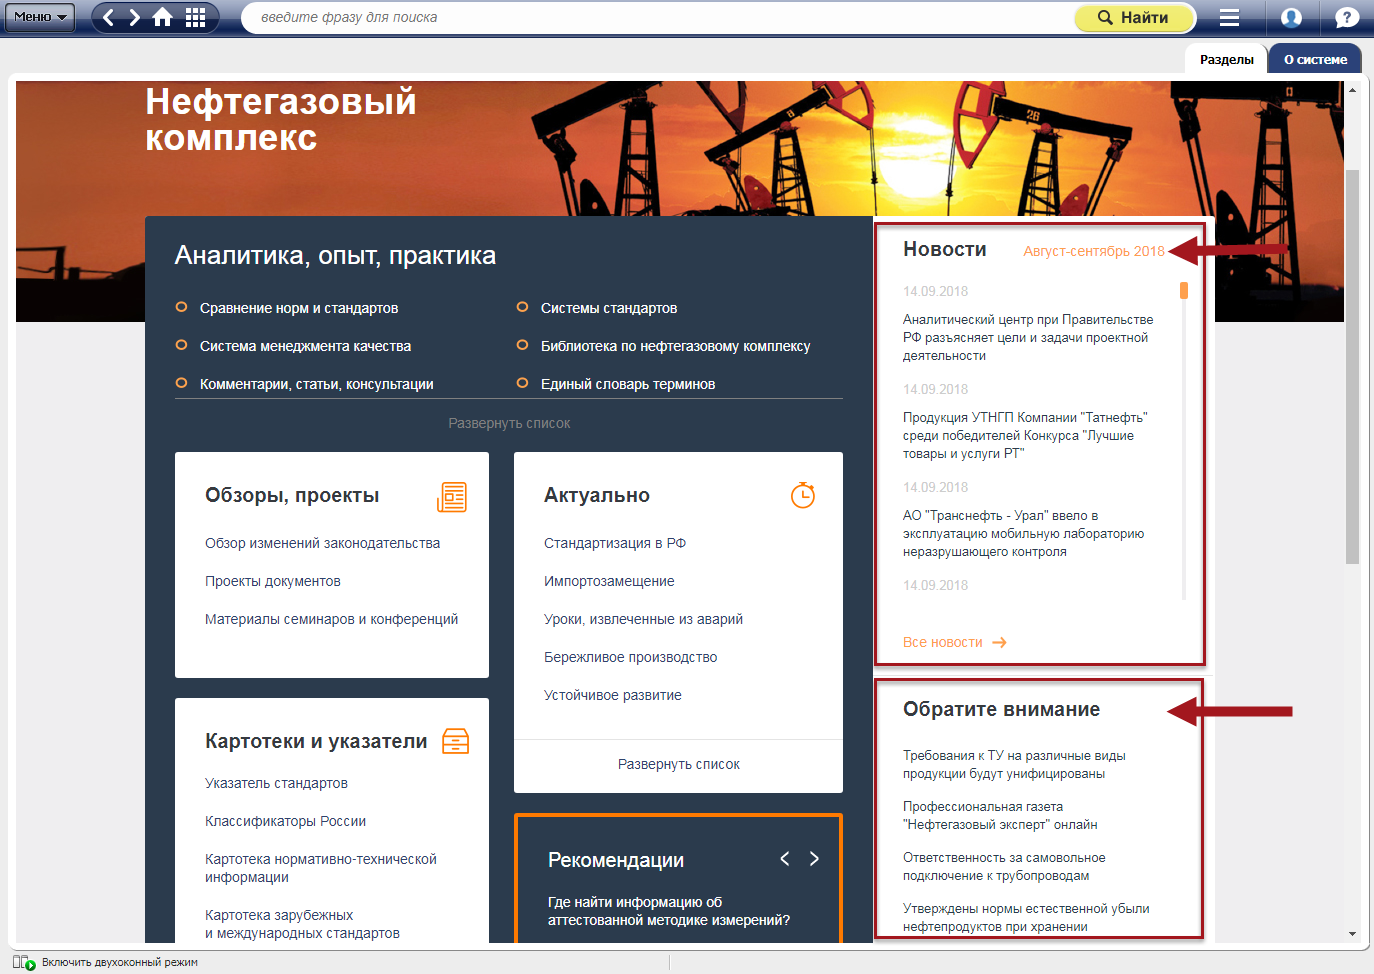Open the sections grid icon
1374x974 pixels.
click(196, 17)
